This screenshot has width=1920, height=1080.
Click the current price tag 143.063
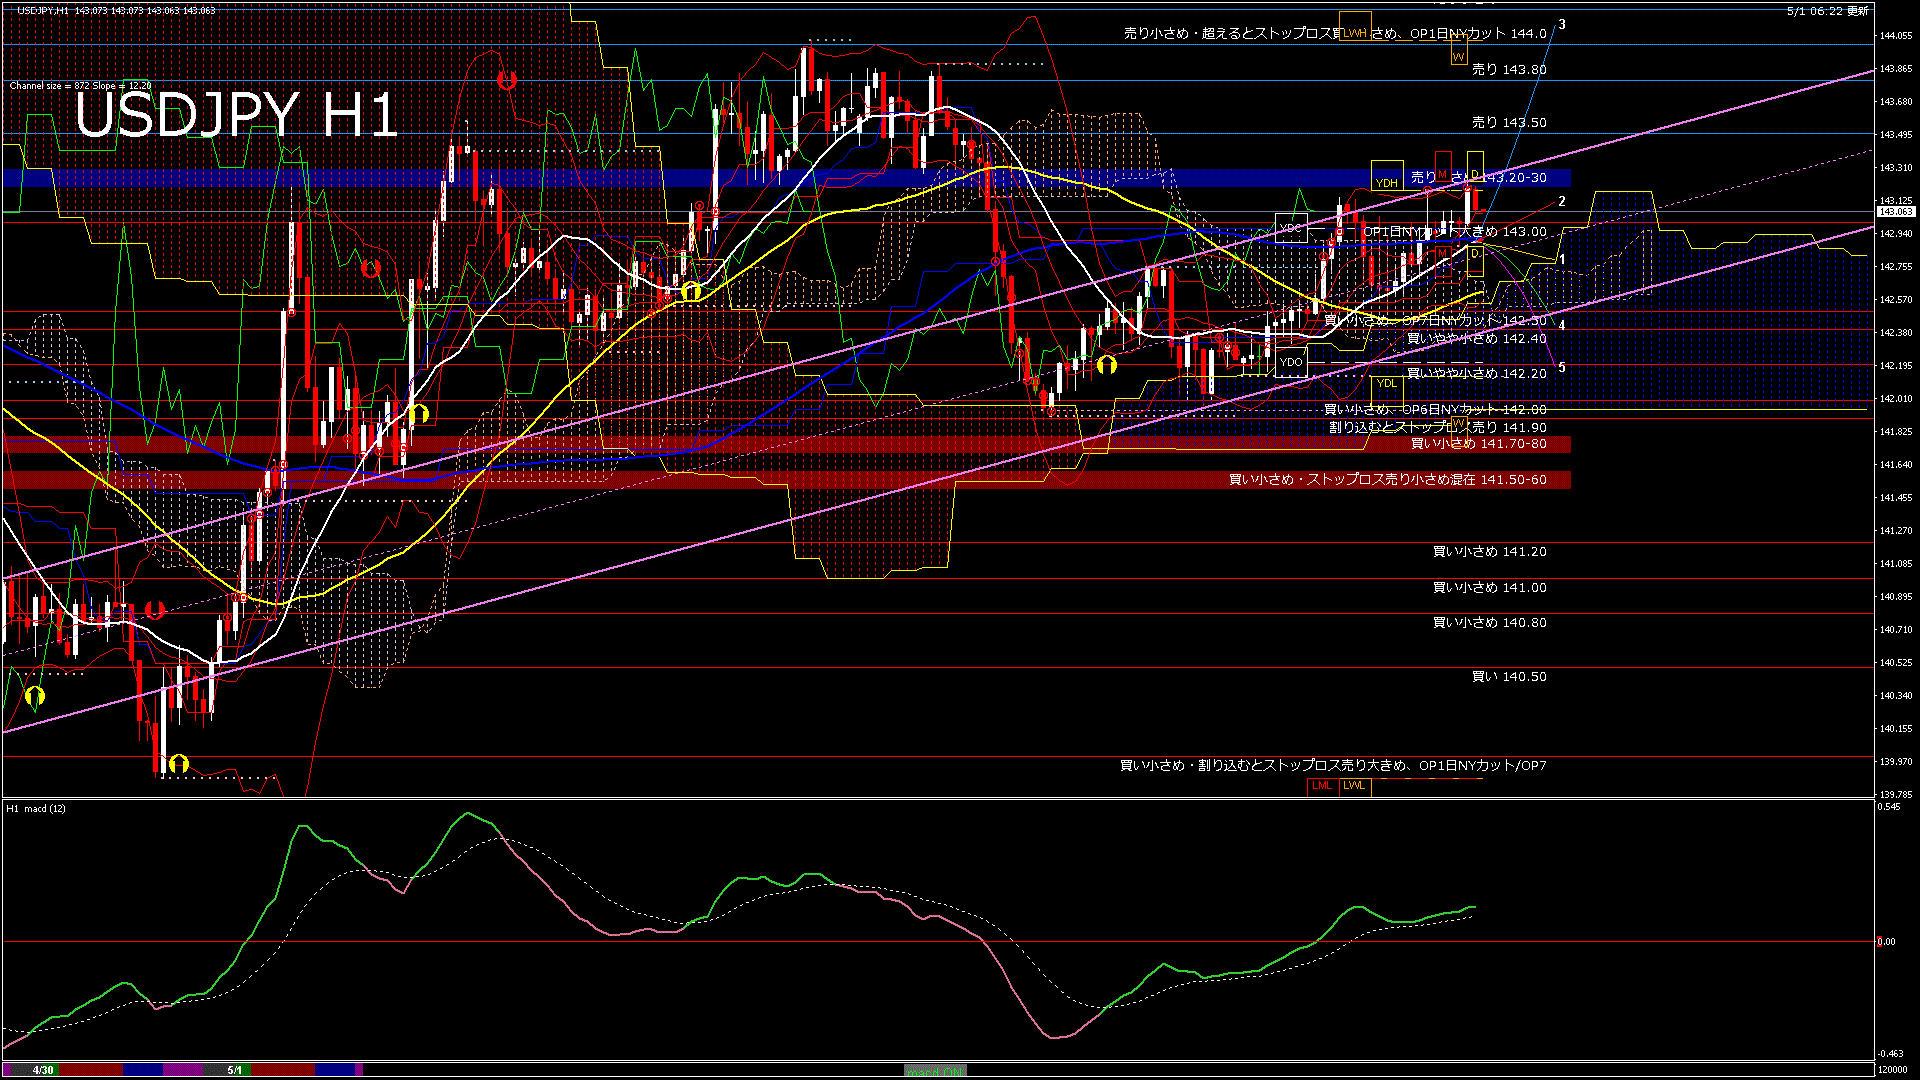click(1895, 212)
